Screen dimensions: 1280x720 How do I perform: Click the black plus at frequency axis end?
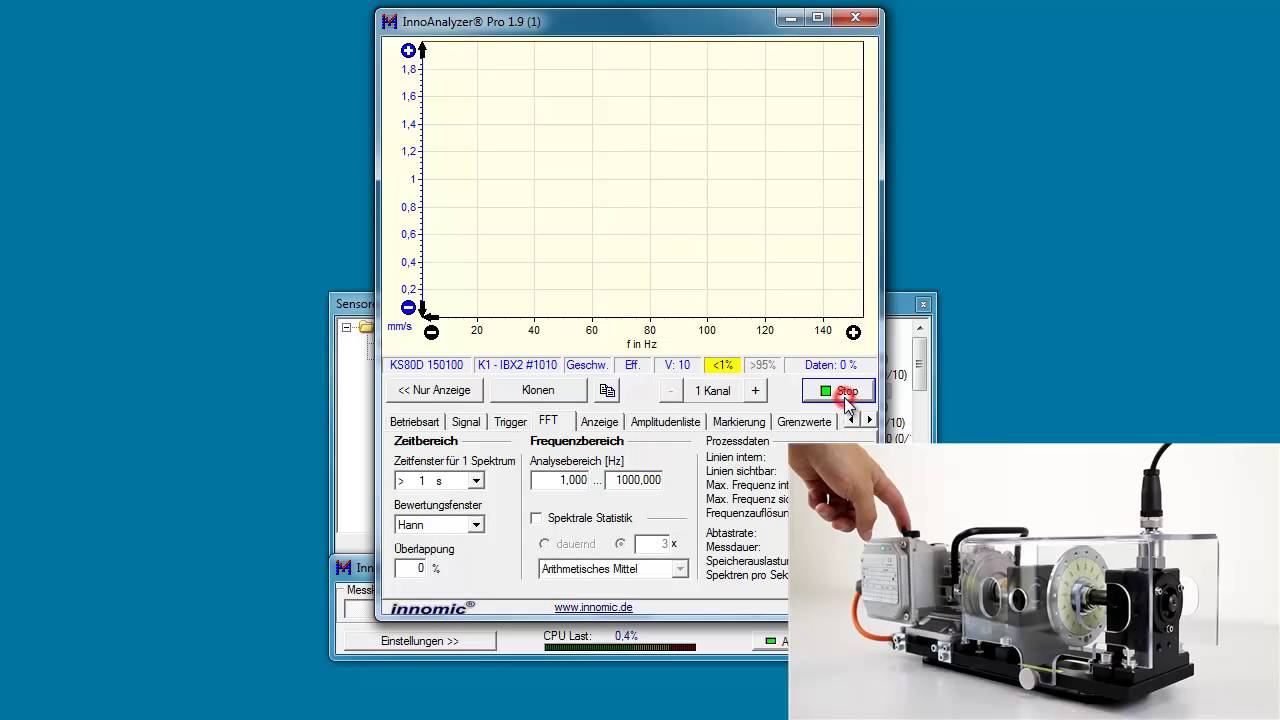tap(853, 332)
